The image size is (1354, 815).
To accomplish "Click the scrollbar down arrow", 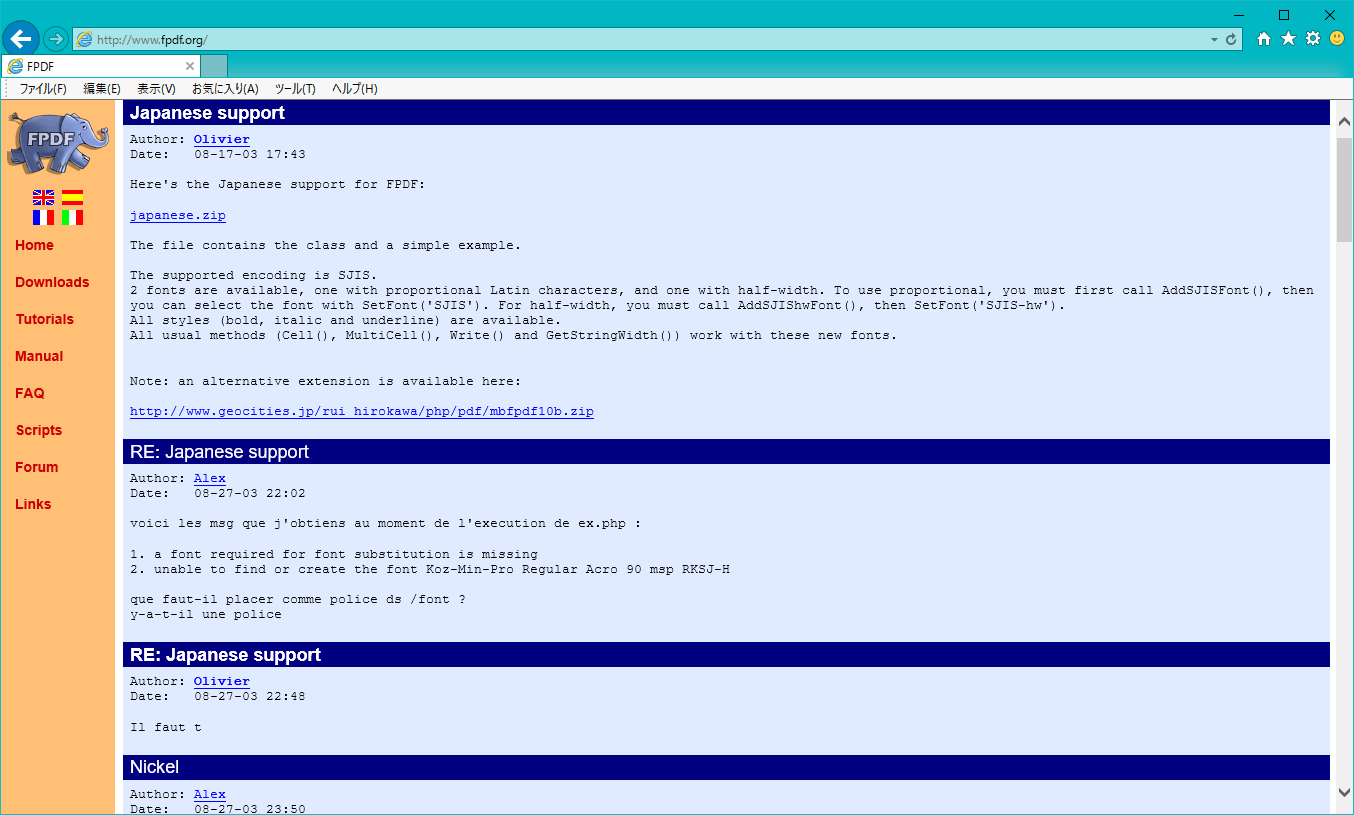I will pyautogui.click(x=1344, y=792).
